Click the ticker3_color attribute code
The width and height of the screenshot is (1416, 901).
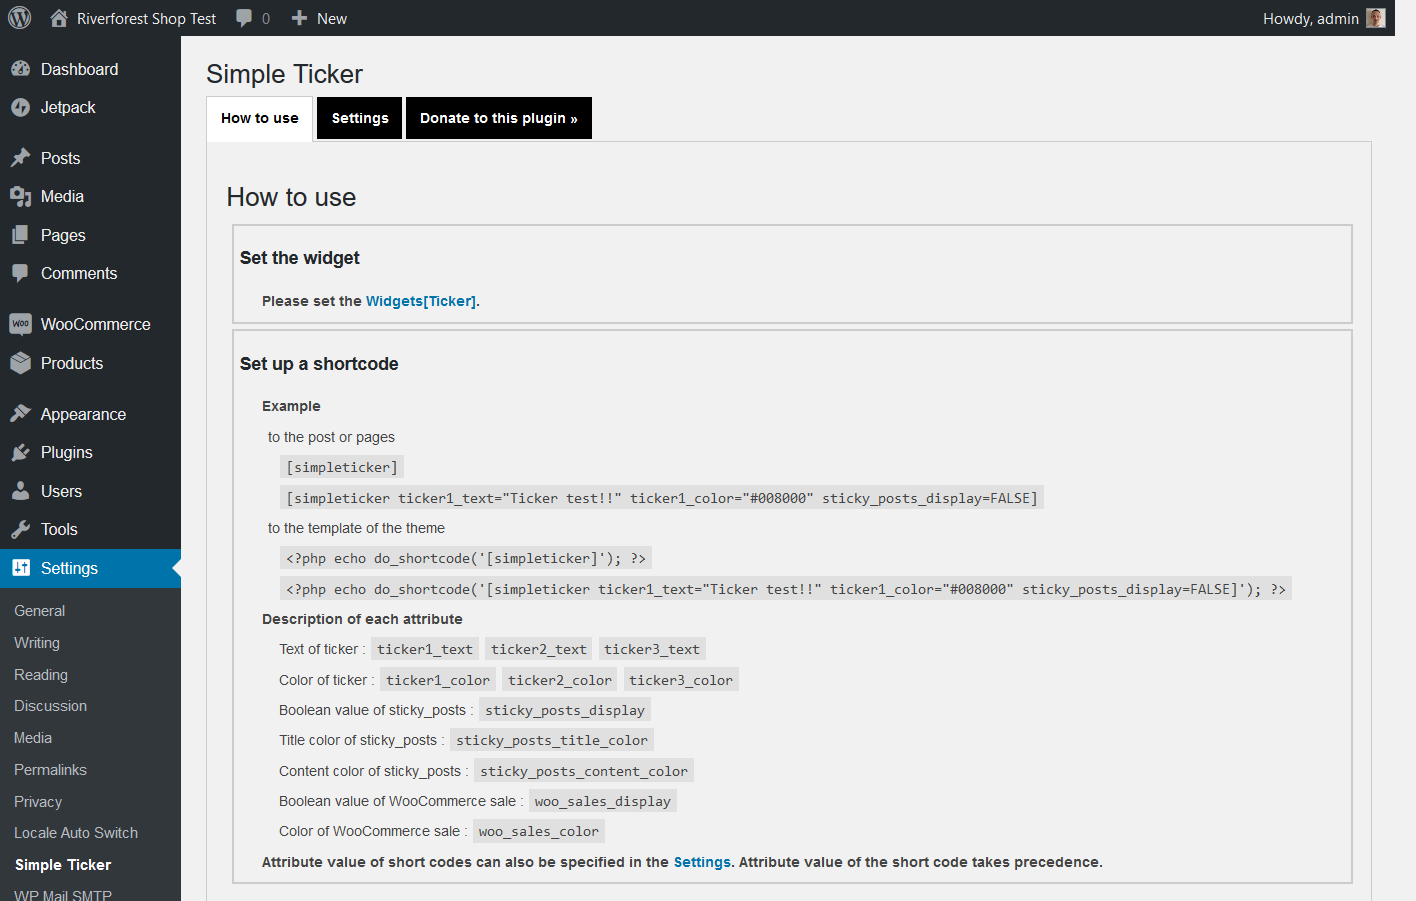tap(681, 680)
